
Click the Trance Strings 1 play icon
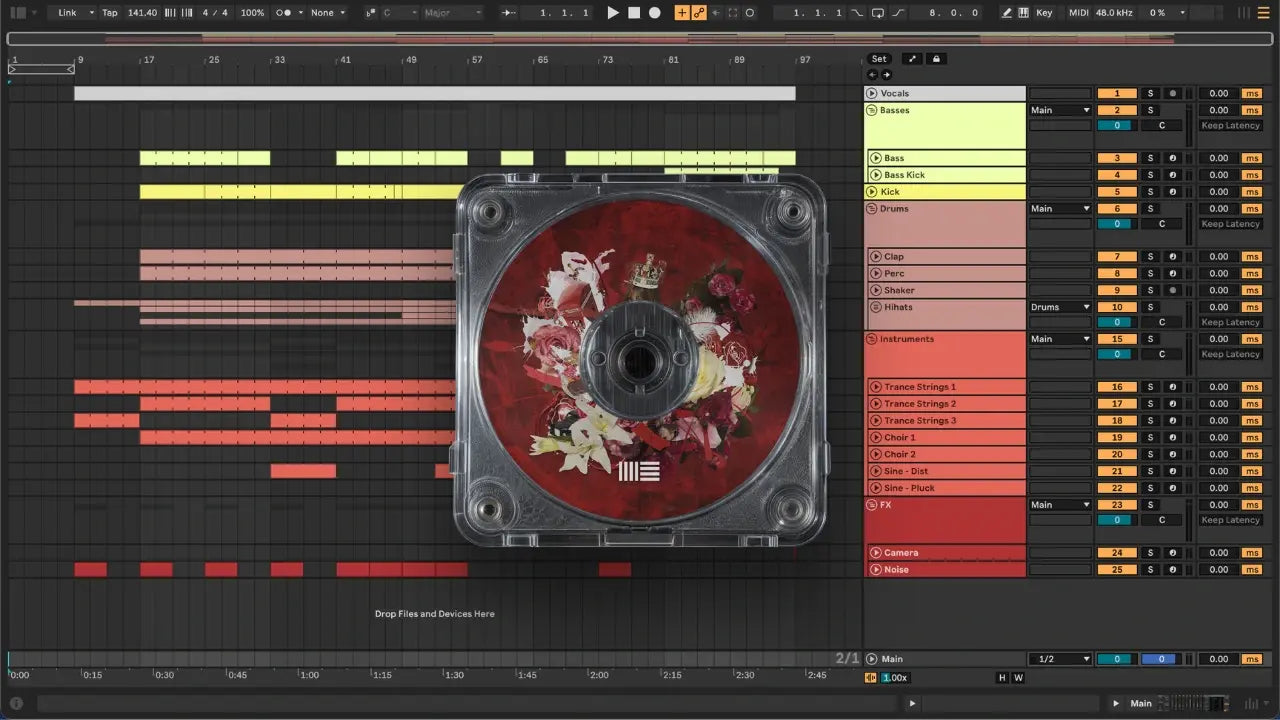point(876,387)
